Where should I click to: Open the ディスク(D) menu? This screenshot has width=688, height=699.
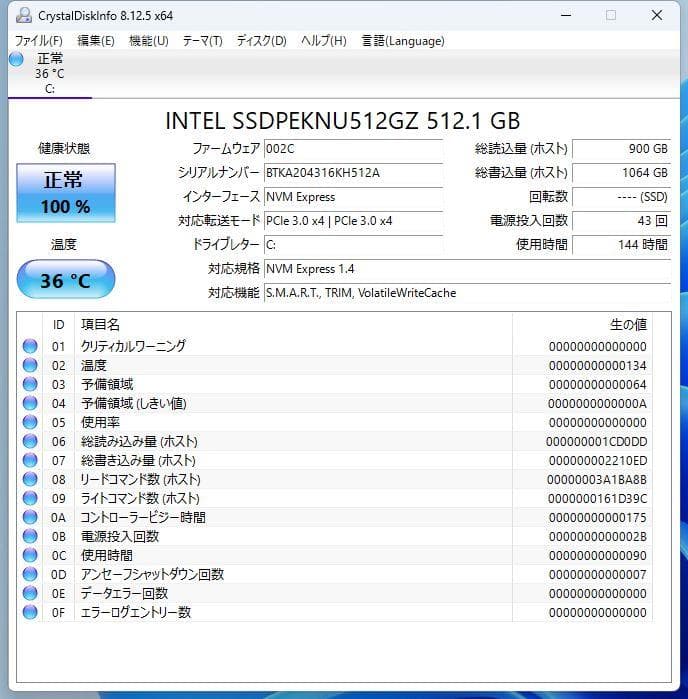[261, 41]
